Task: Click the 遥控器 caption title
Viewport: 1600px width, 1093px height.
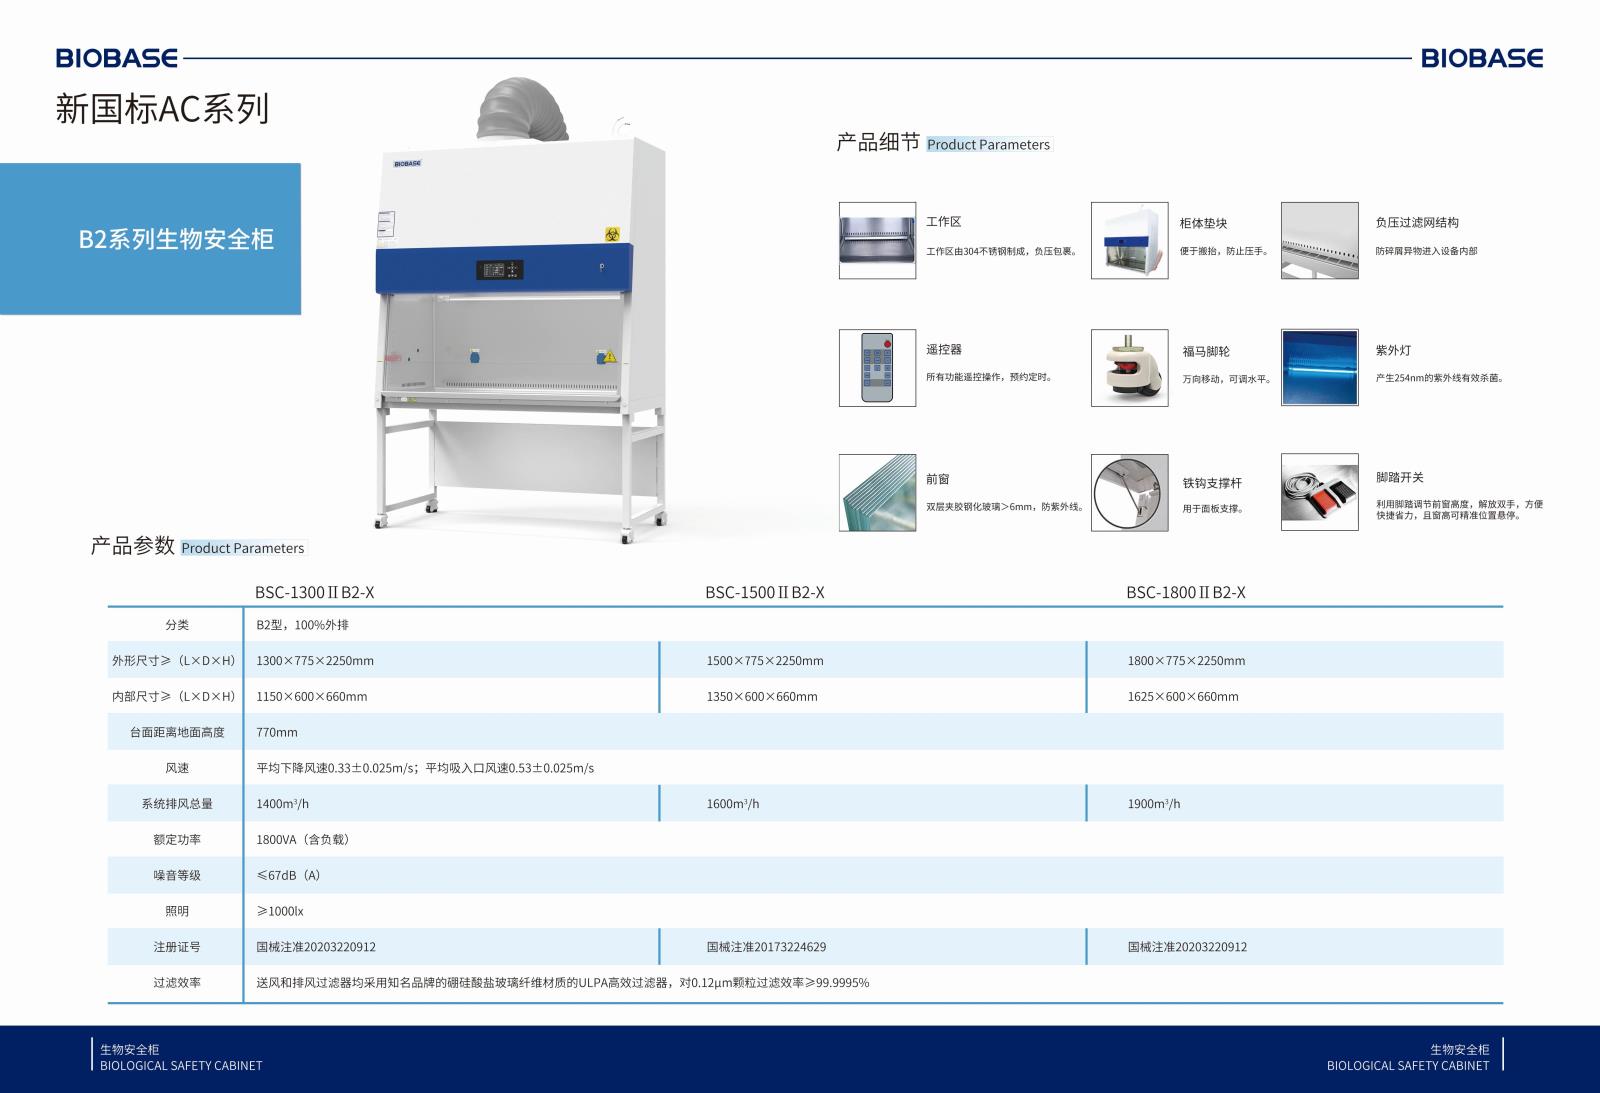Action: pos(944,350)
